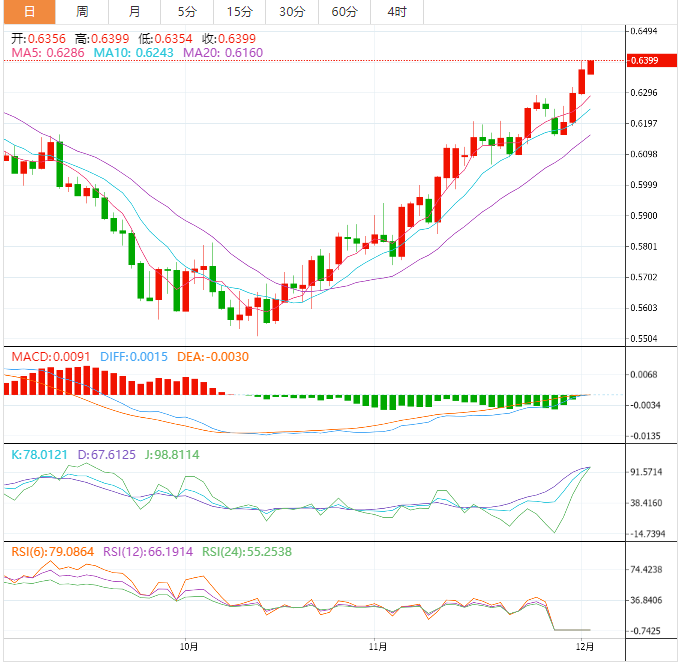Click the 低:0.6354 low price text
Screen dimensions: 681x670
pos(165,39)
